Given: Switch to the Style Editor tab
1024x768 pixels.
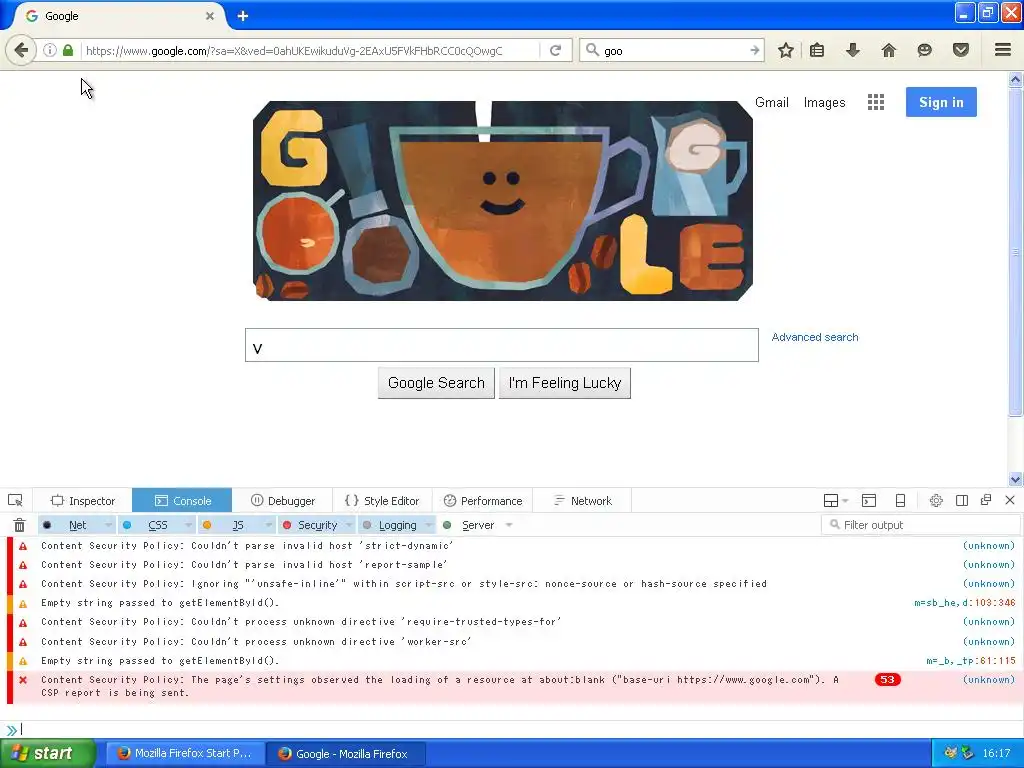Looking at the screenshot, I should coord(382,501).
